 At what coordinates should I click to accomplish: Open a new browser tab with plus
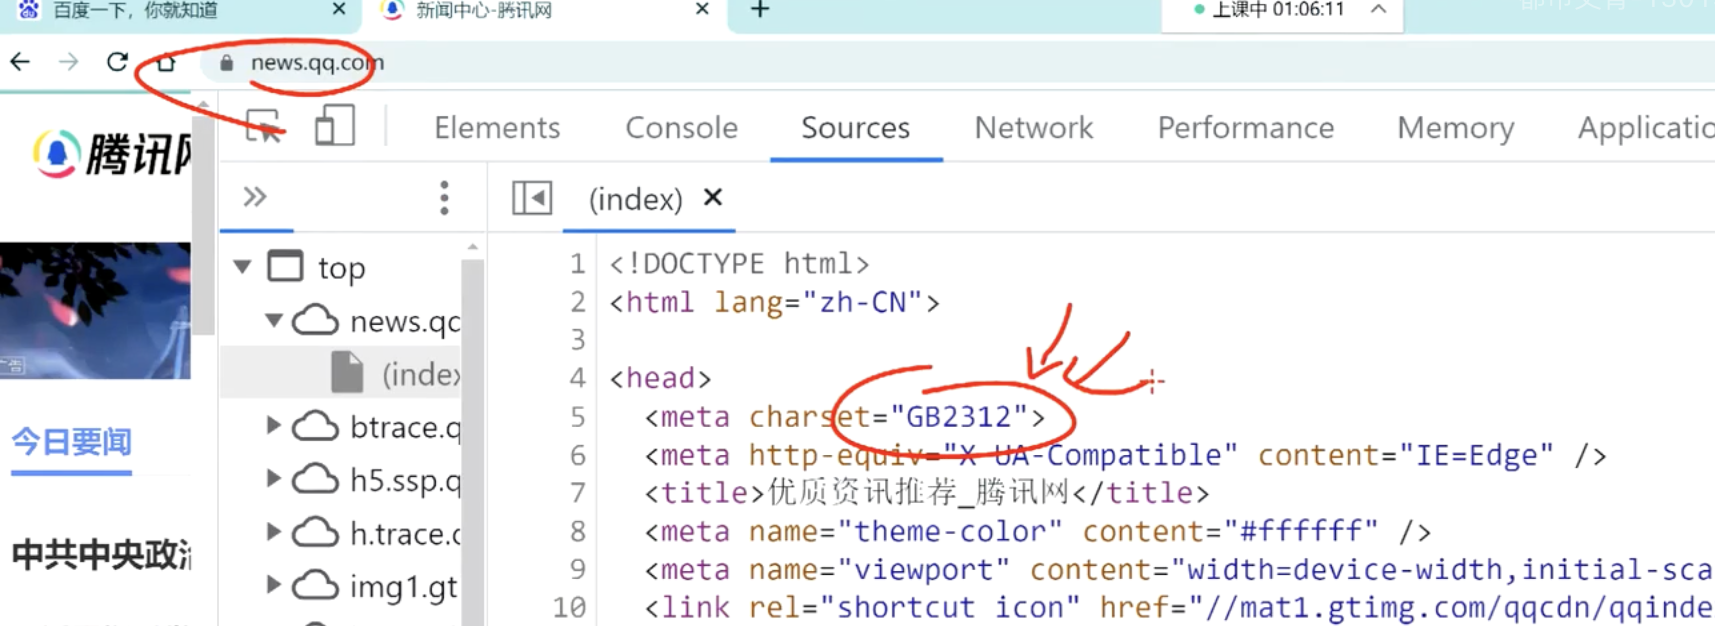[760, 10]
